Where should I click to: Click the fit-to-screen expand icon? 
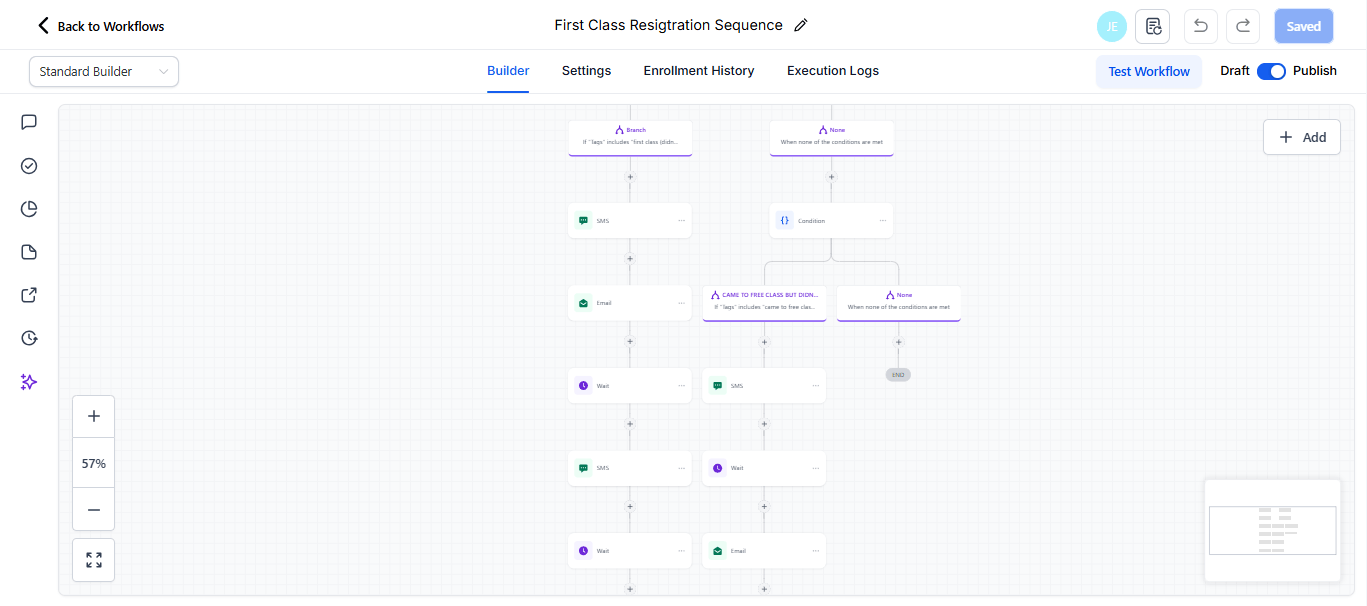pos(94,560)
